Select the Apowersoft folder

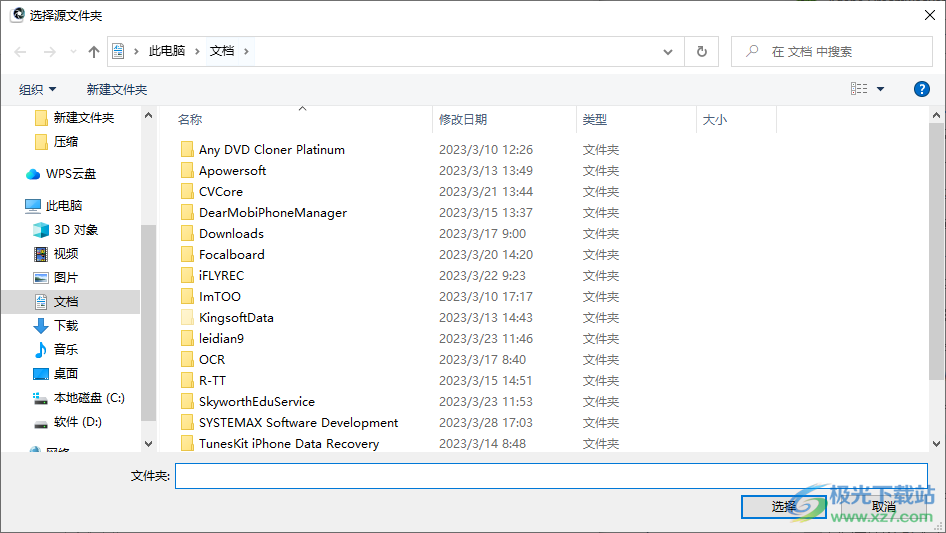pos(232,171)
